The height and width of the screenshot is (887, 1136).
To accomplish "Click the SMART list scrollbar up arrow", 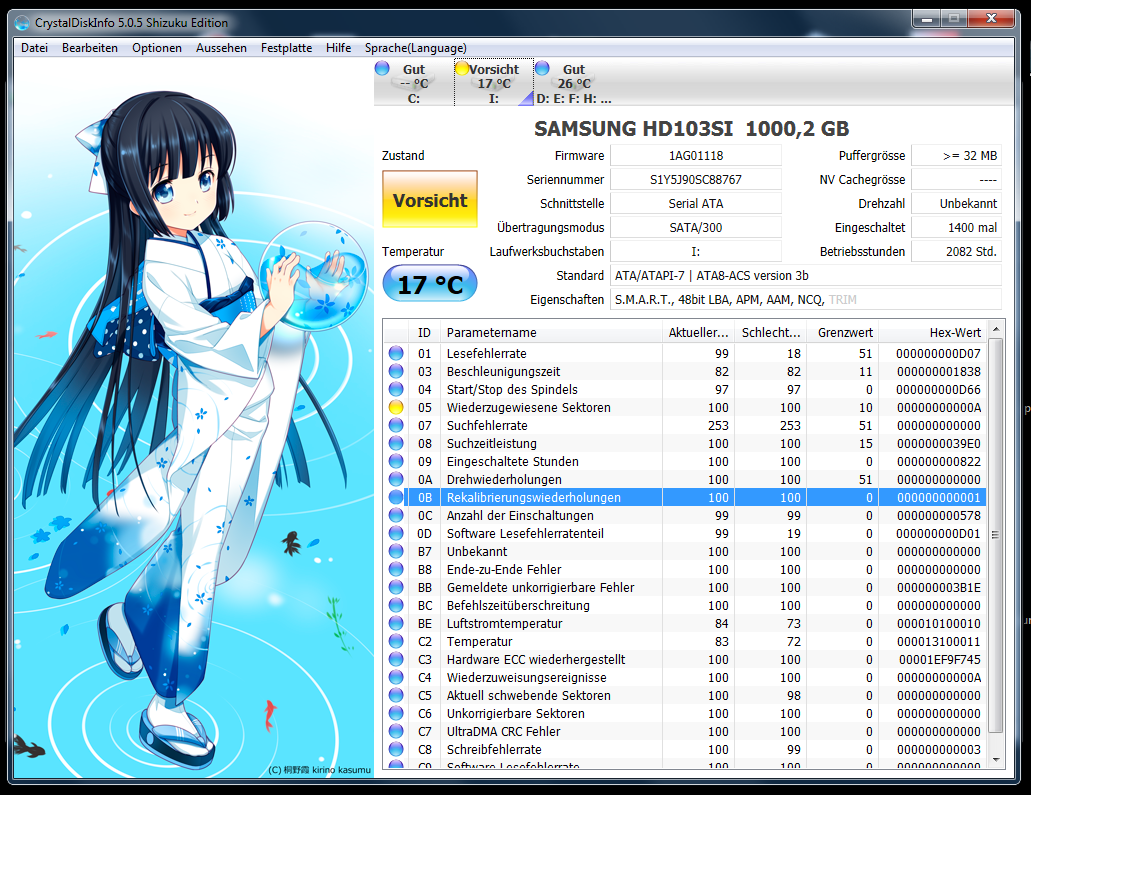I will click(995, 329).
